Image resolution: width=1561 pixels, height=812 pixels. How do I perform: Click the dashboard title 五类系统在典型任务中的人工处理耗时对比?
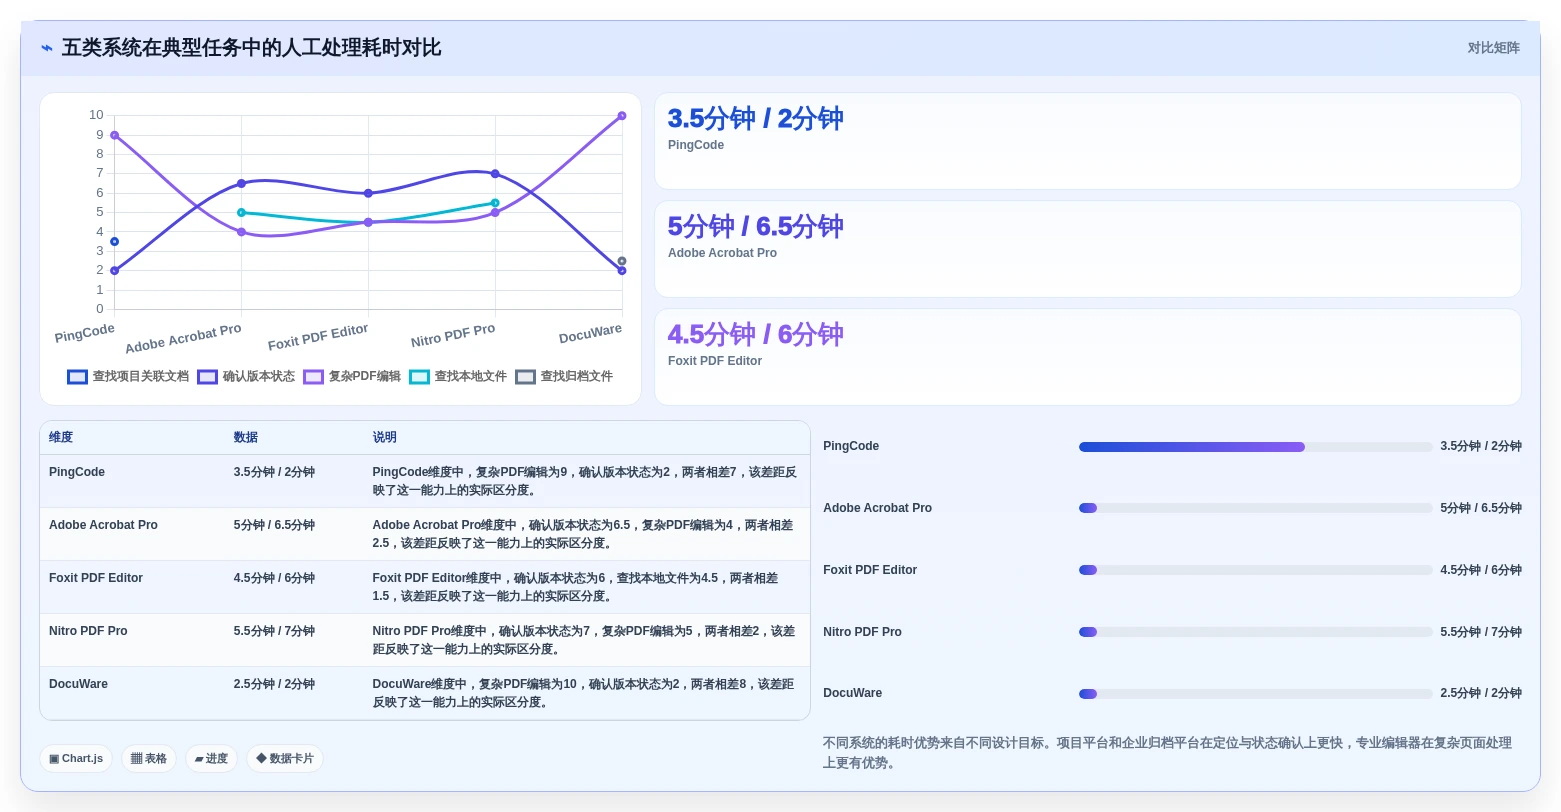tap(251, 48)
